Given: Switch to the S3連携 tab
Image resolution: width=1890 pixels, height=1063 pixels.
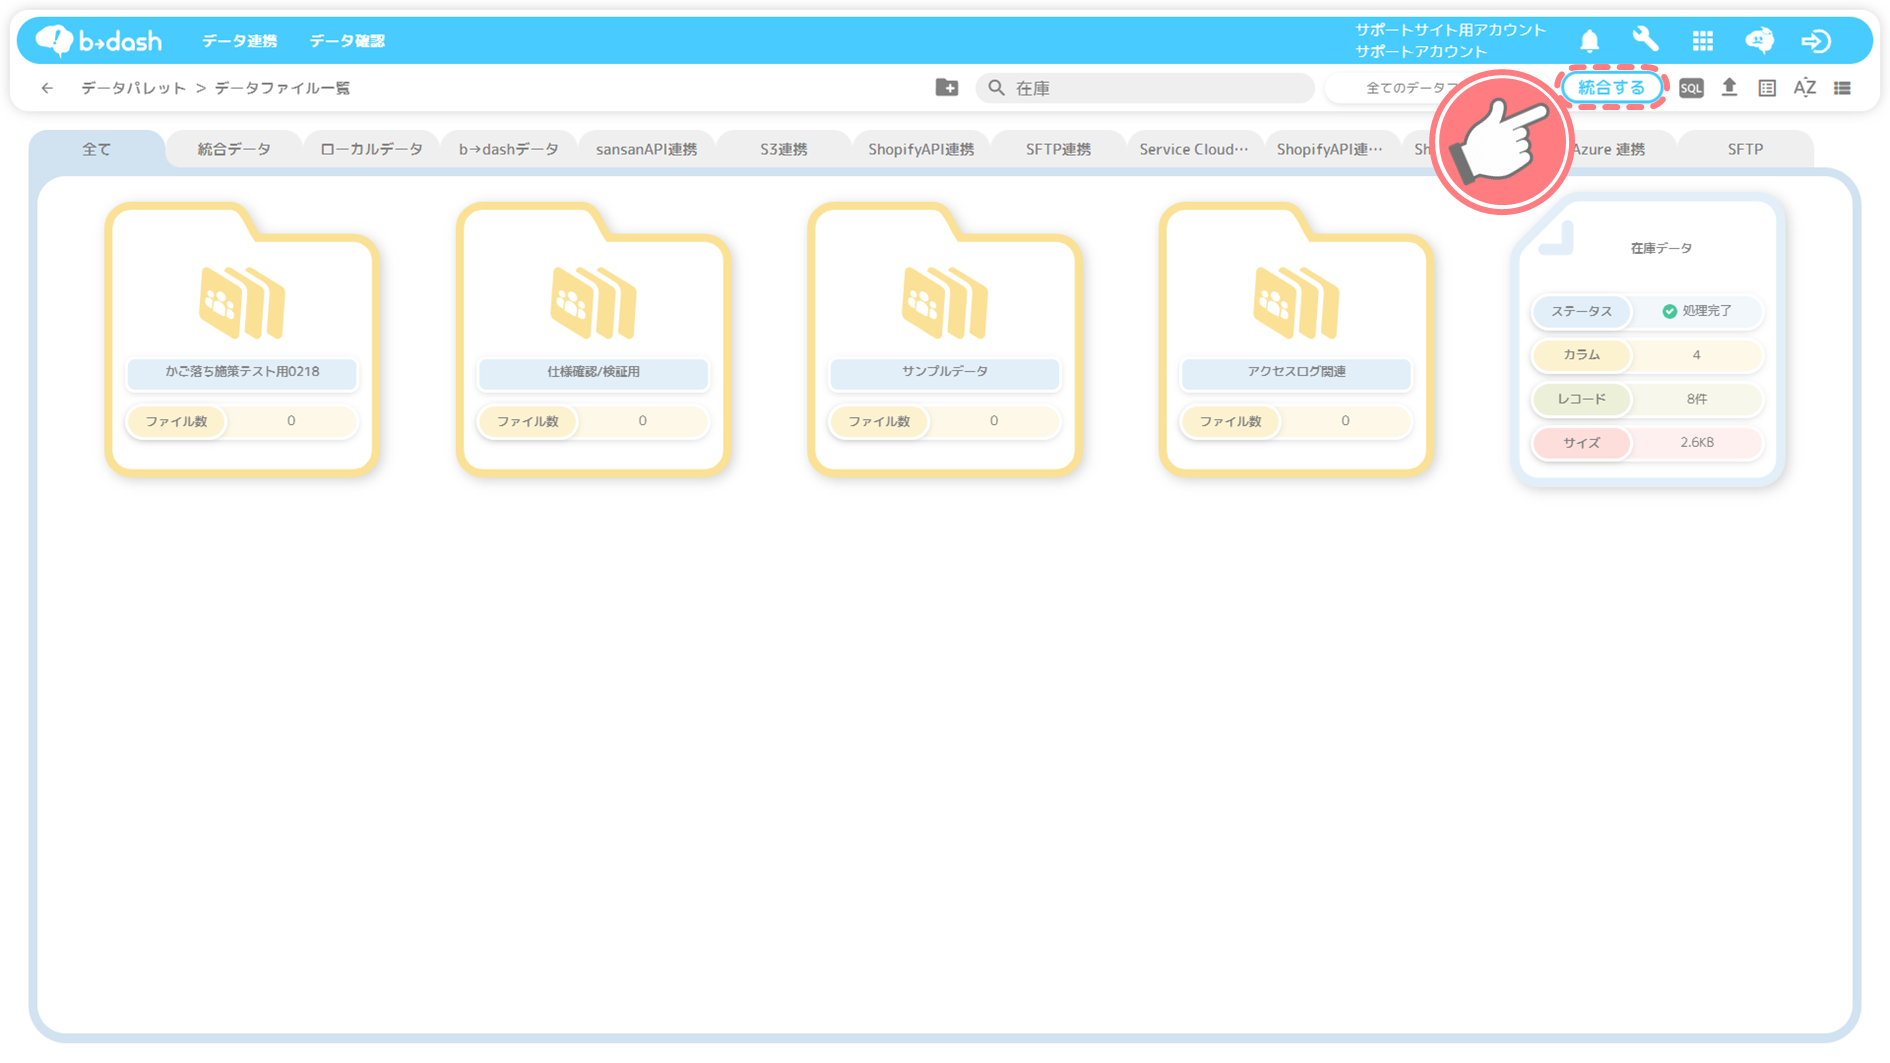Looking at the screenshot, I should click(783, 149).
